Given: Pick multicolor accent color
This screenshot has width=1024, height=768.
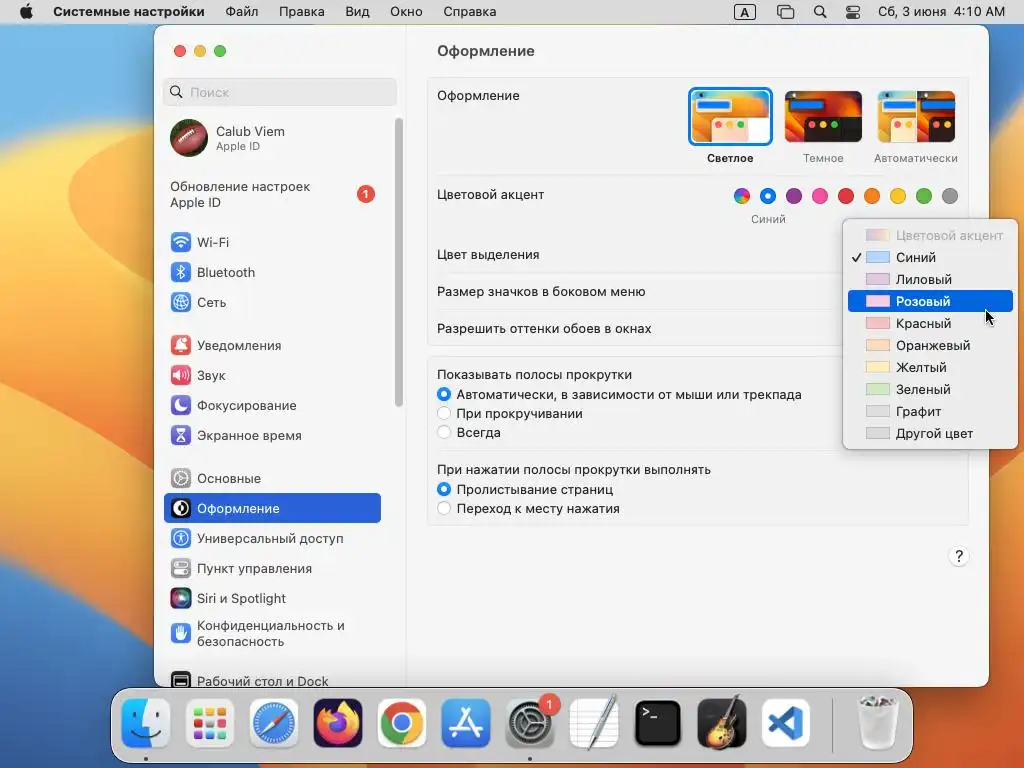Looking at the screenshot, I should pyautogui.click(x=742, y=195).
